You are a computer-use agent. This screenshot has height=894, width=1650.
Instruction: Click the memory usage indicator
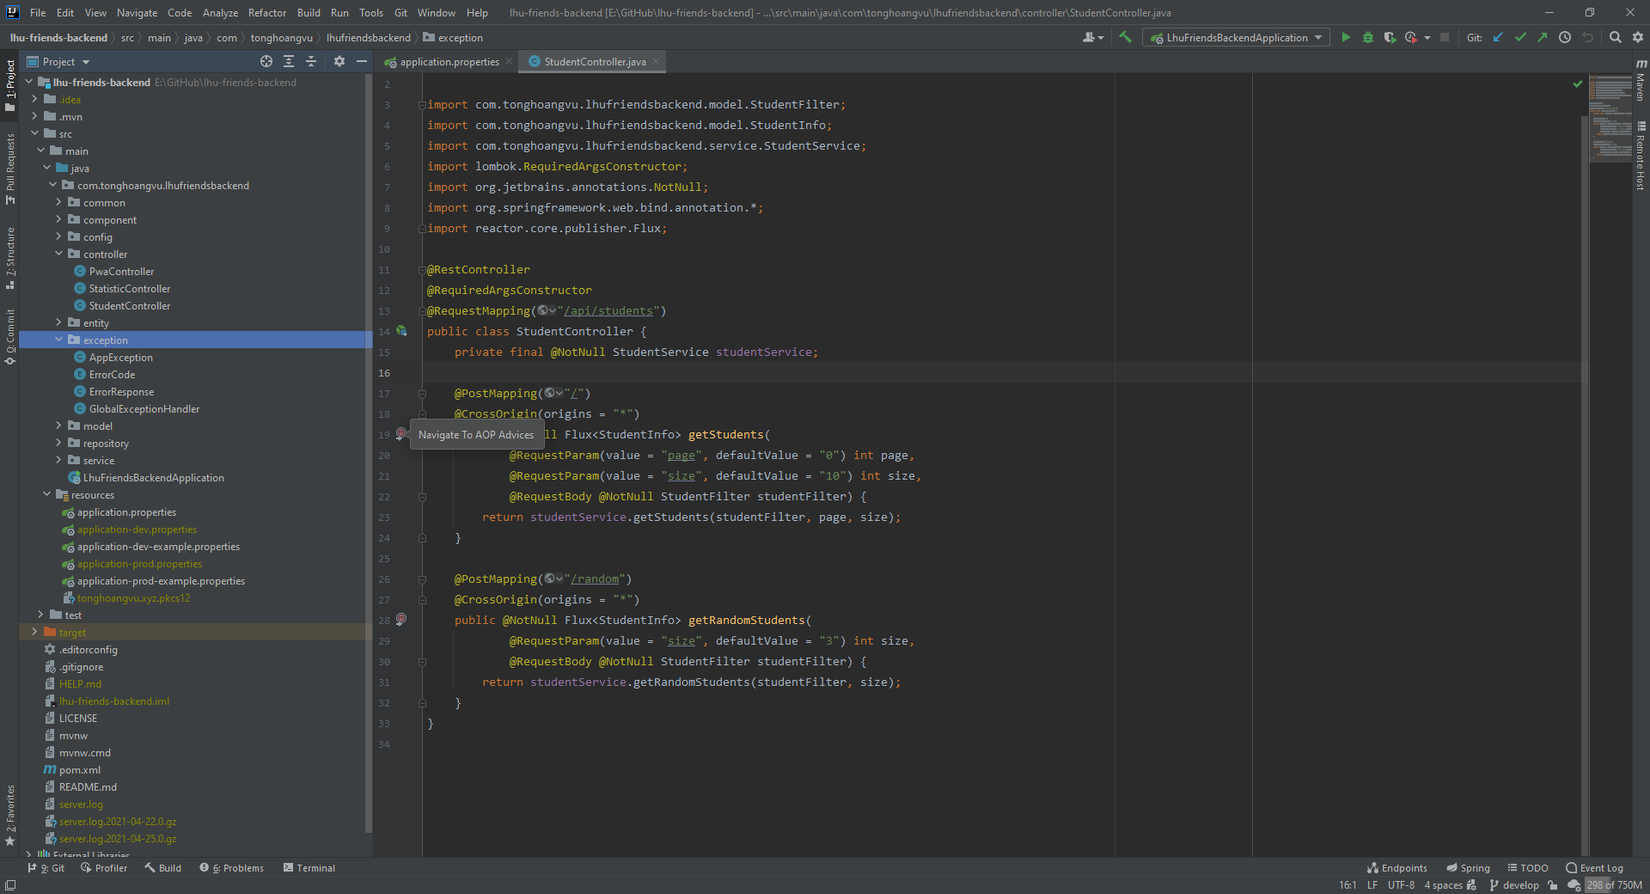click(x=1613, y=885)
